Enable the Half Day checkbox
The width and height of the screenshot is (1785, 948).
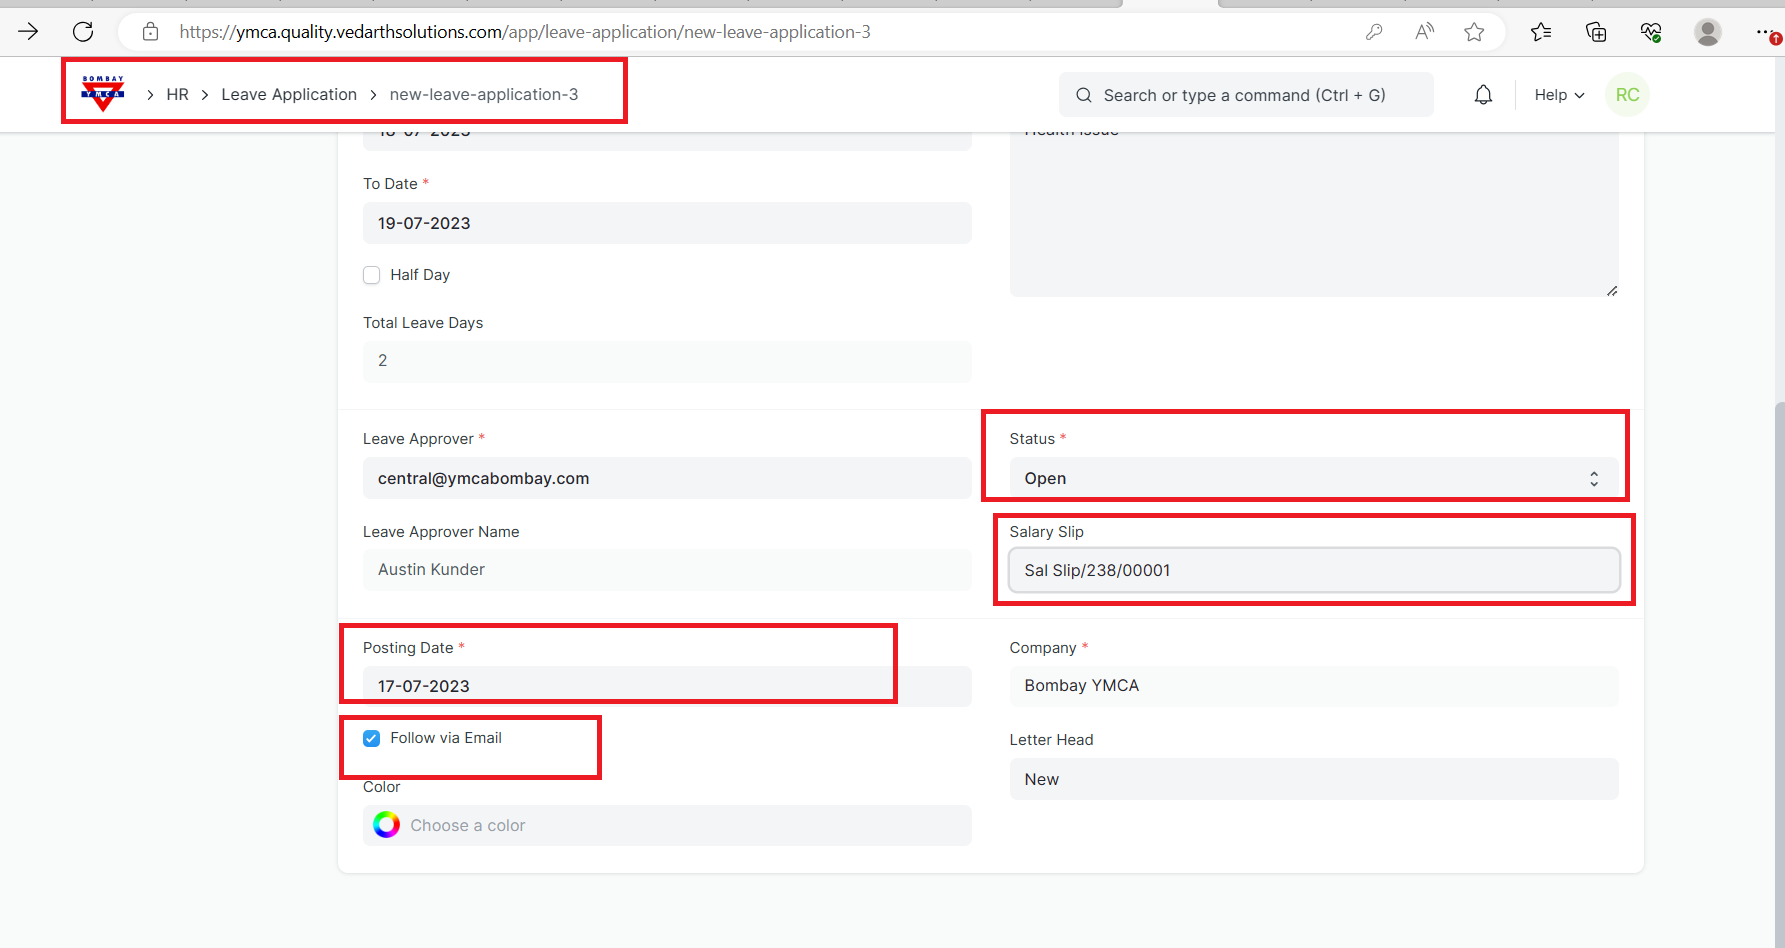pos(372,275)
